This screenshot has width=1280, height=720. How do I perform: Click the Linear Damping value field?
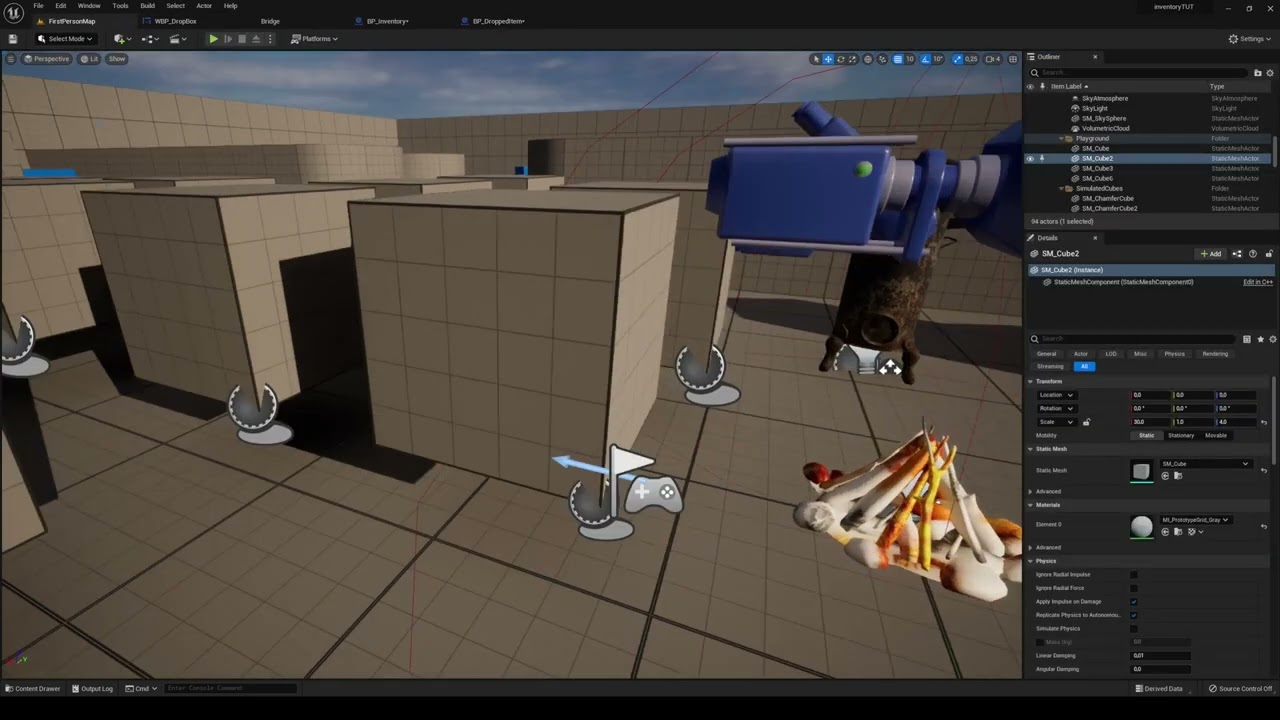tap(1160, 655)
